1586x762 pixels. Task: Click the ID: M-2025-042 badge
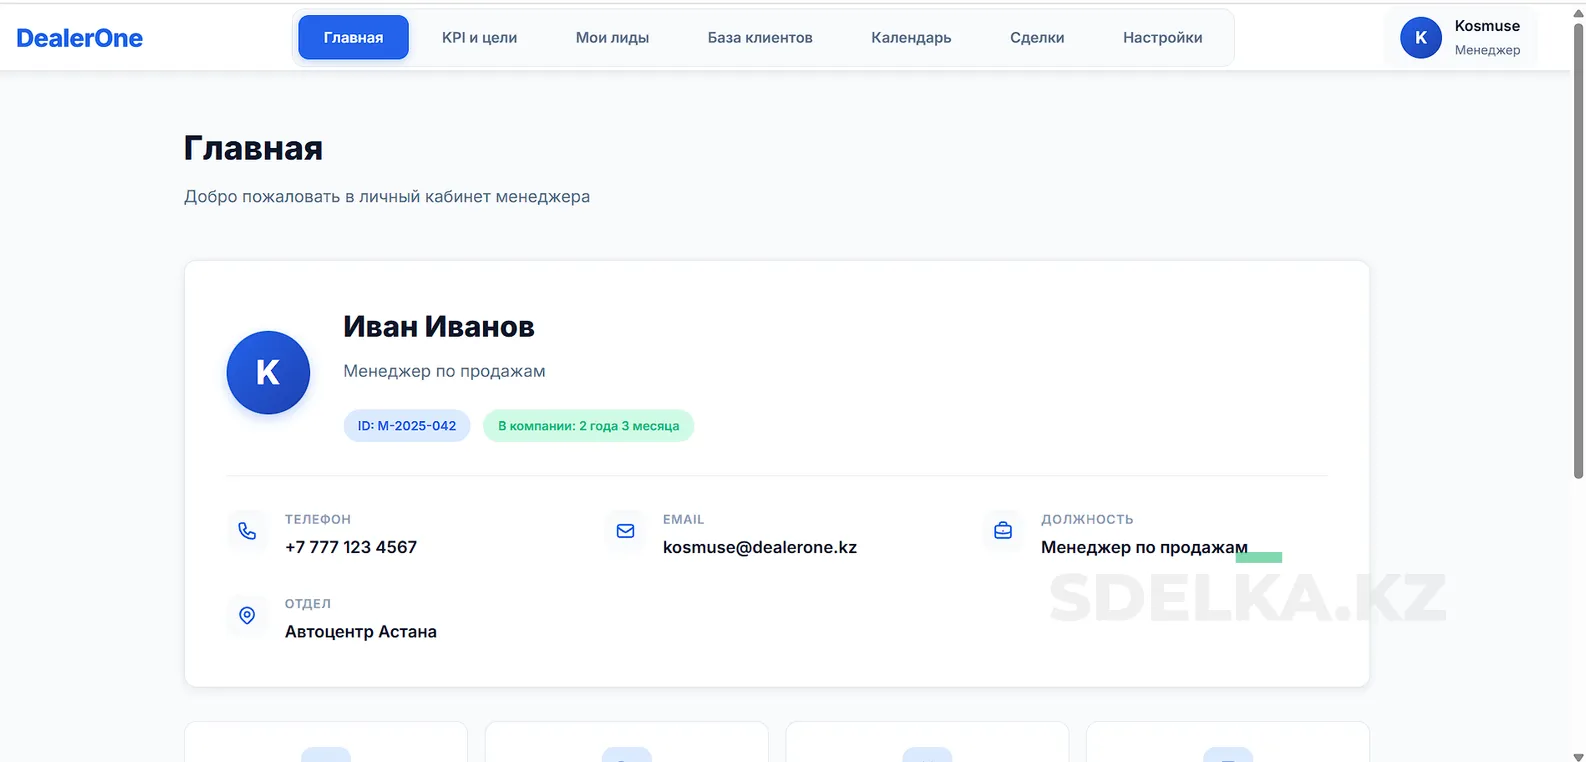[407, 426]
